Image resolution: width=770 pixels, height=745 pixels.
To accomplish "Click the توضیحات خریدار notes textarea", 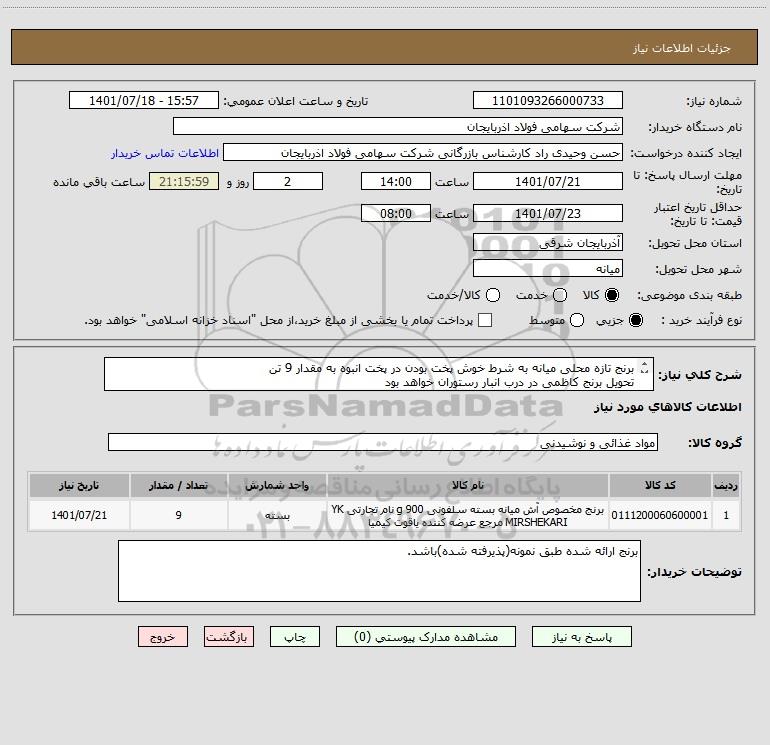I will coord(379,571).
